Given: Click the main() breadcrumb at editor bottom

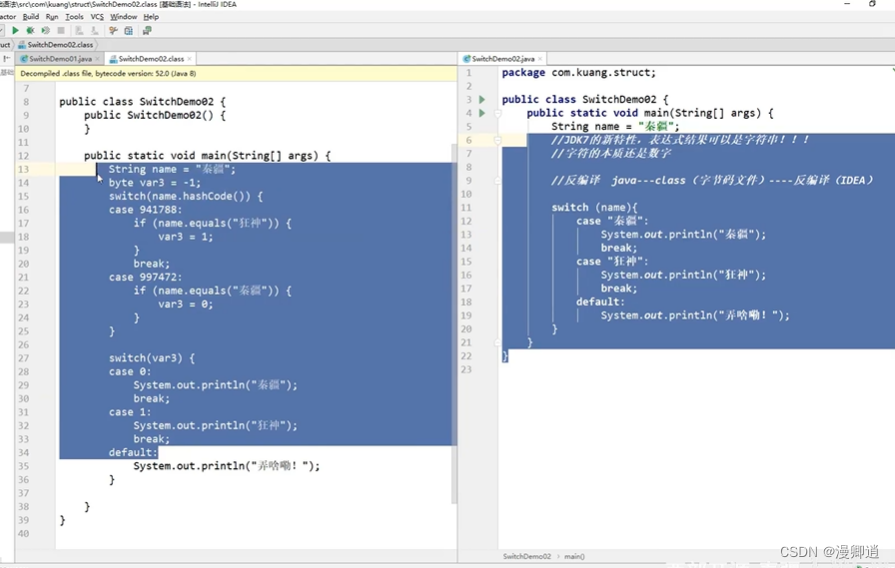Looking at the screenshot, I should 574,556.
